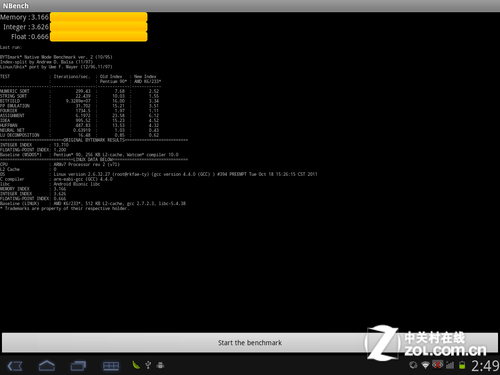Open the Android home screen icon
This screenshot has width=500, height=375.
click(x=47, y=366)
